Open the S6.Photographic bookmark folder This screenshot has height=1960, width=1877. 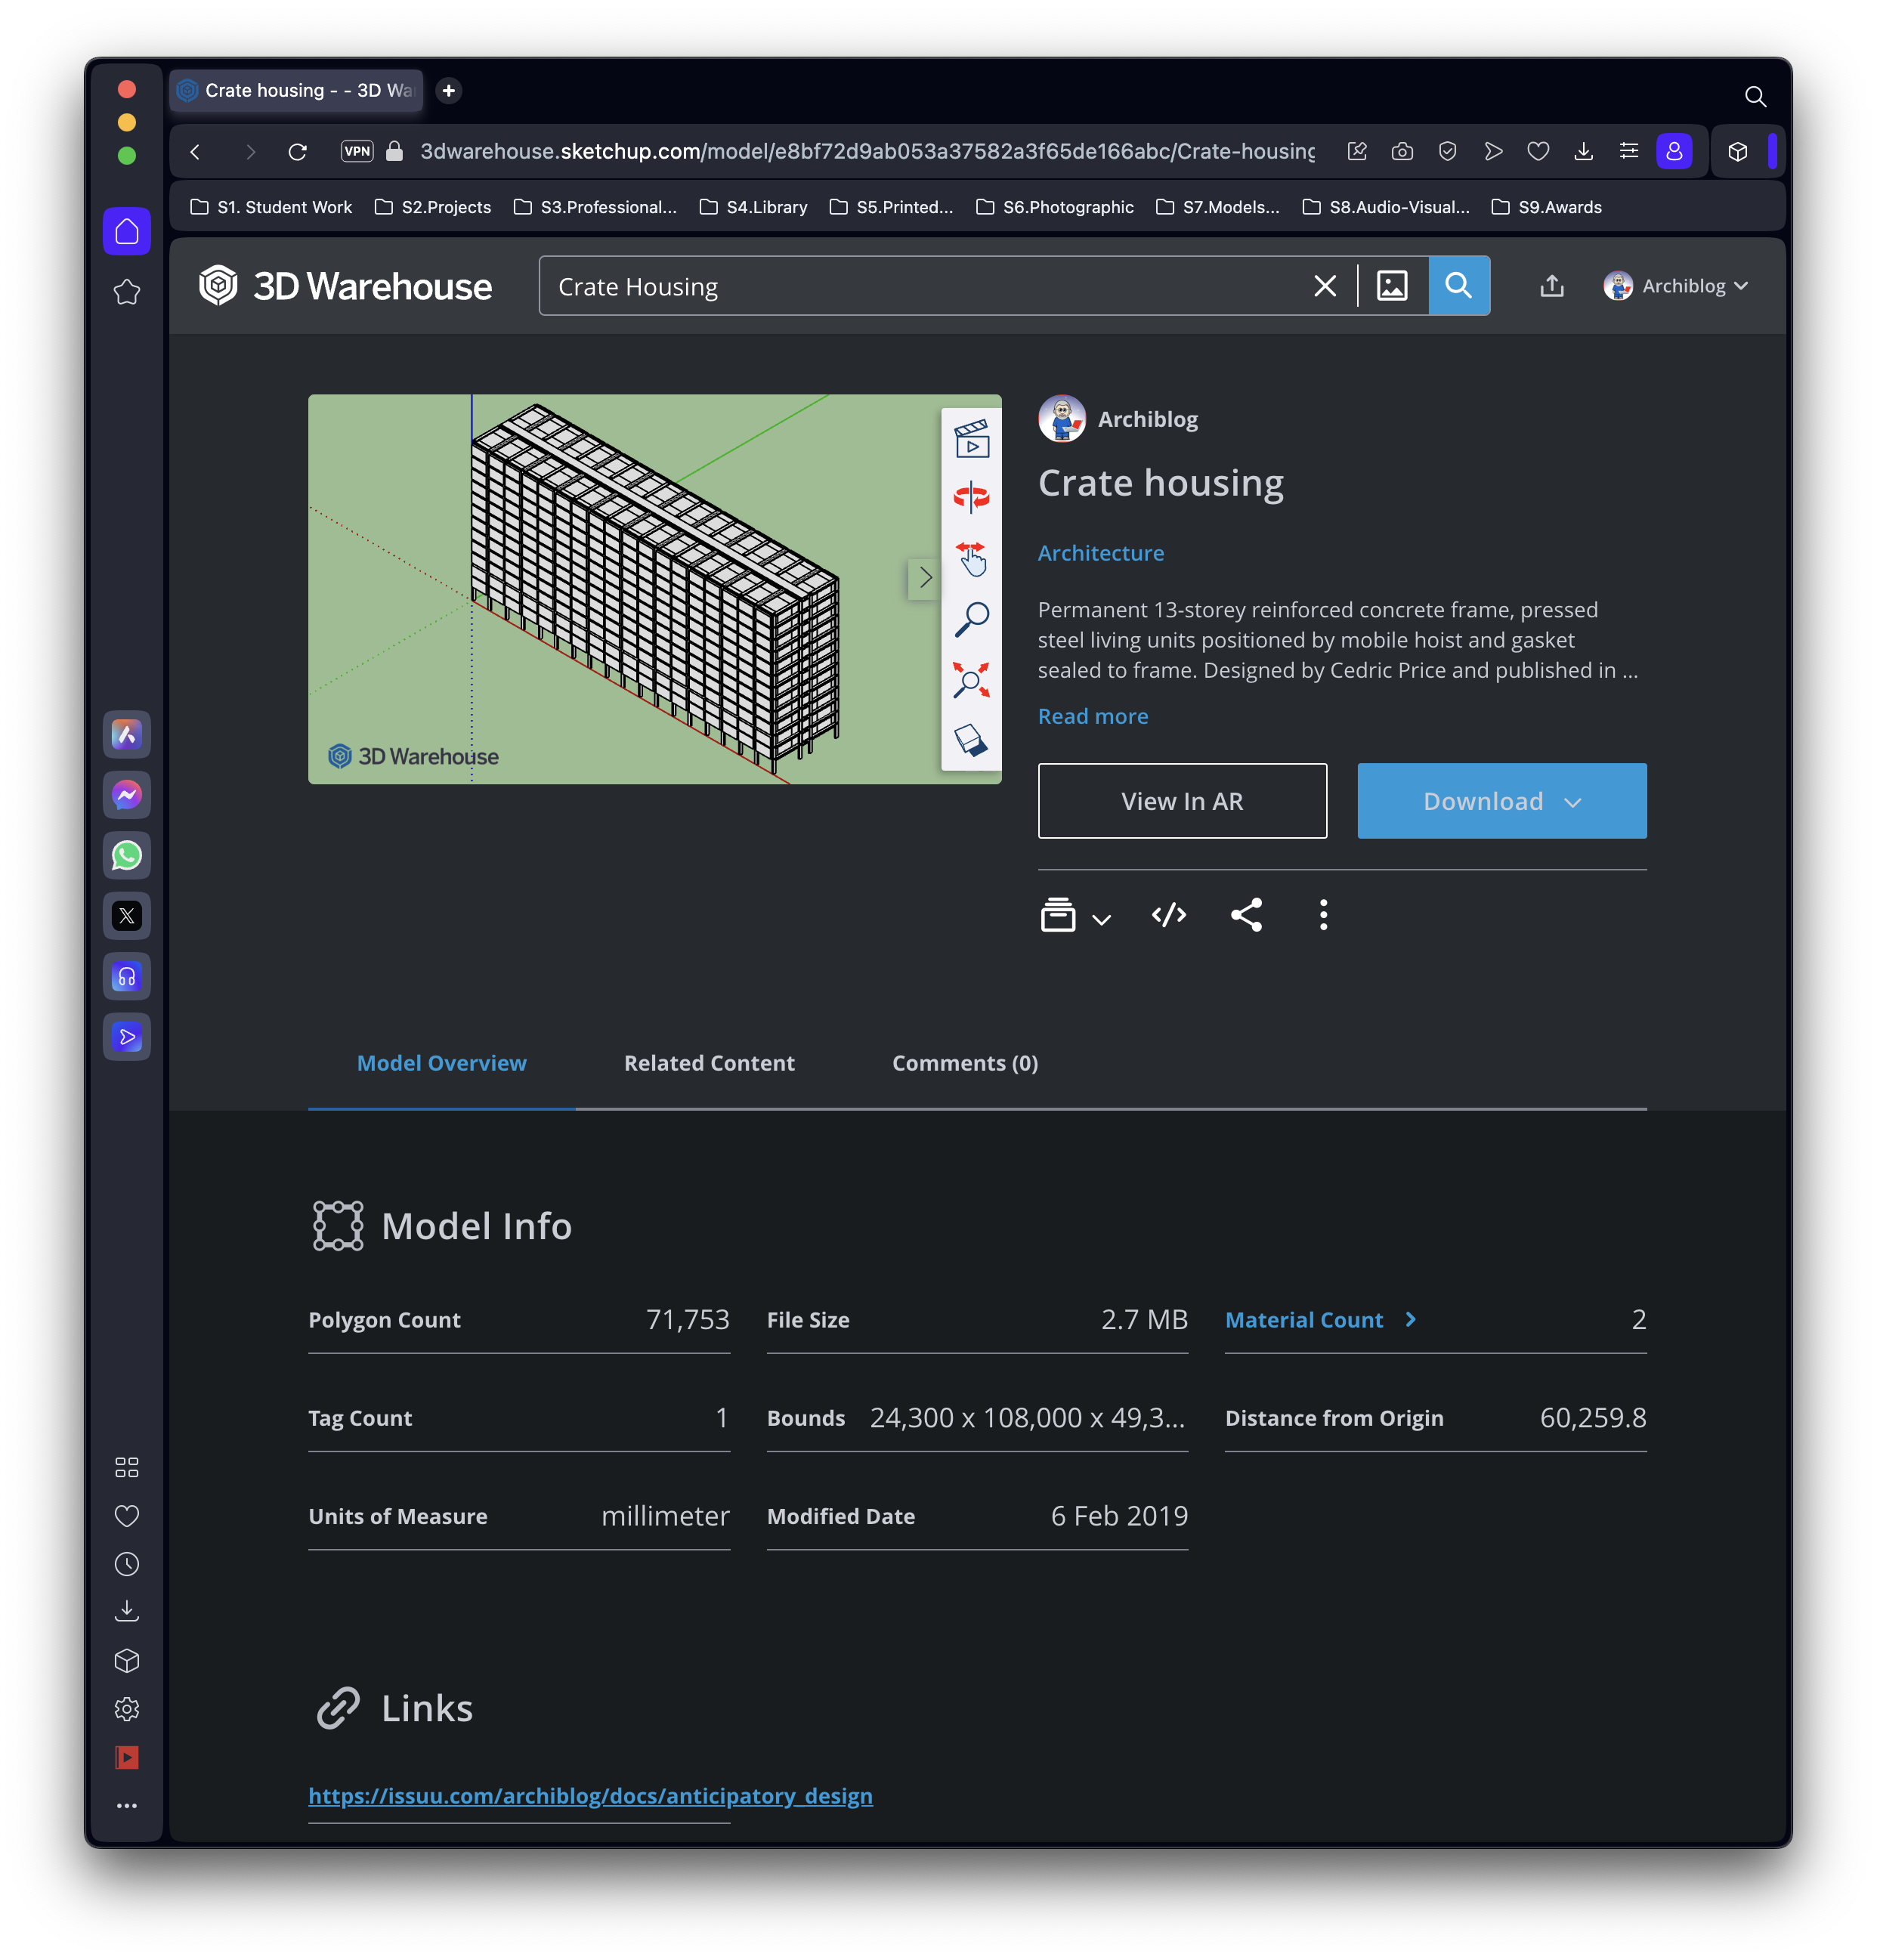coord(1054,207)
